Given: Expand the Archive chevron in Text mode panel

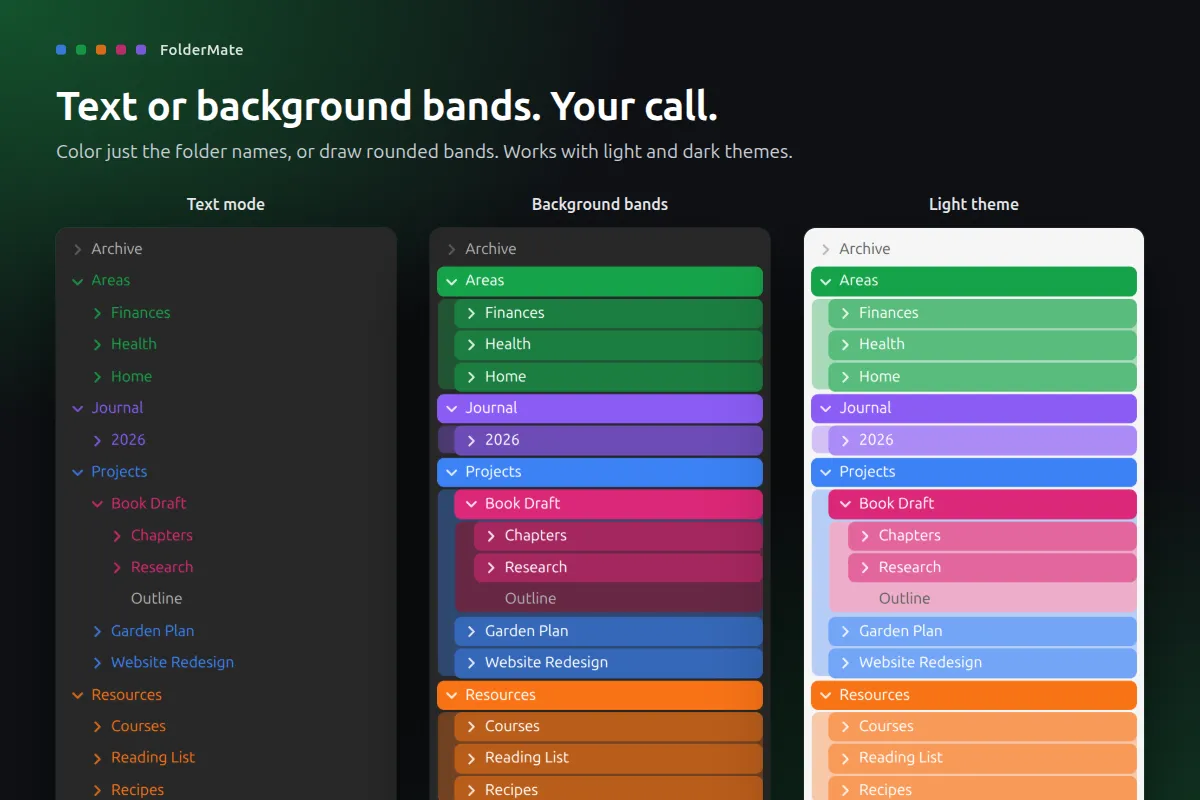Looking at the screenshot, I should (77, 249).
